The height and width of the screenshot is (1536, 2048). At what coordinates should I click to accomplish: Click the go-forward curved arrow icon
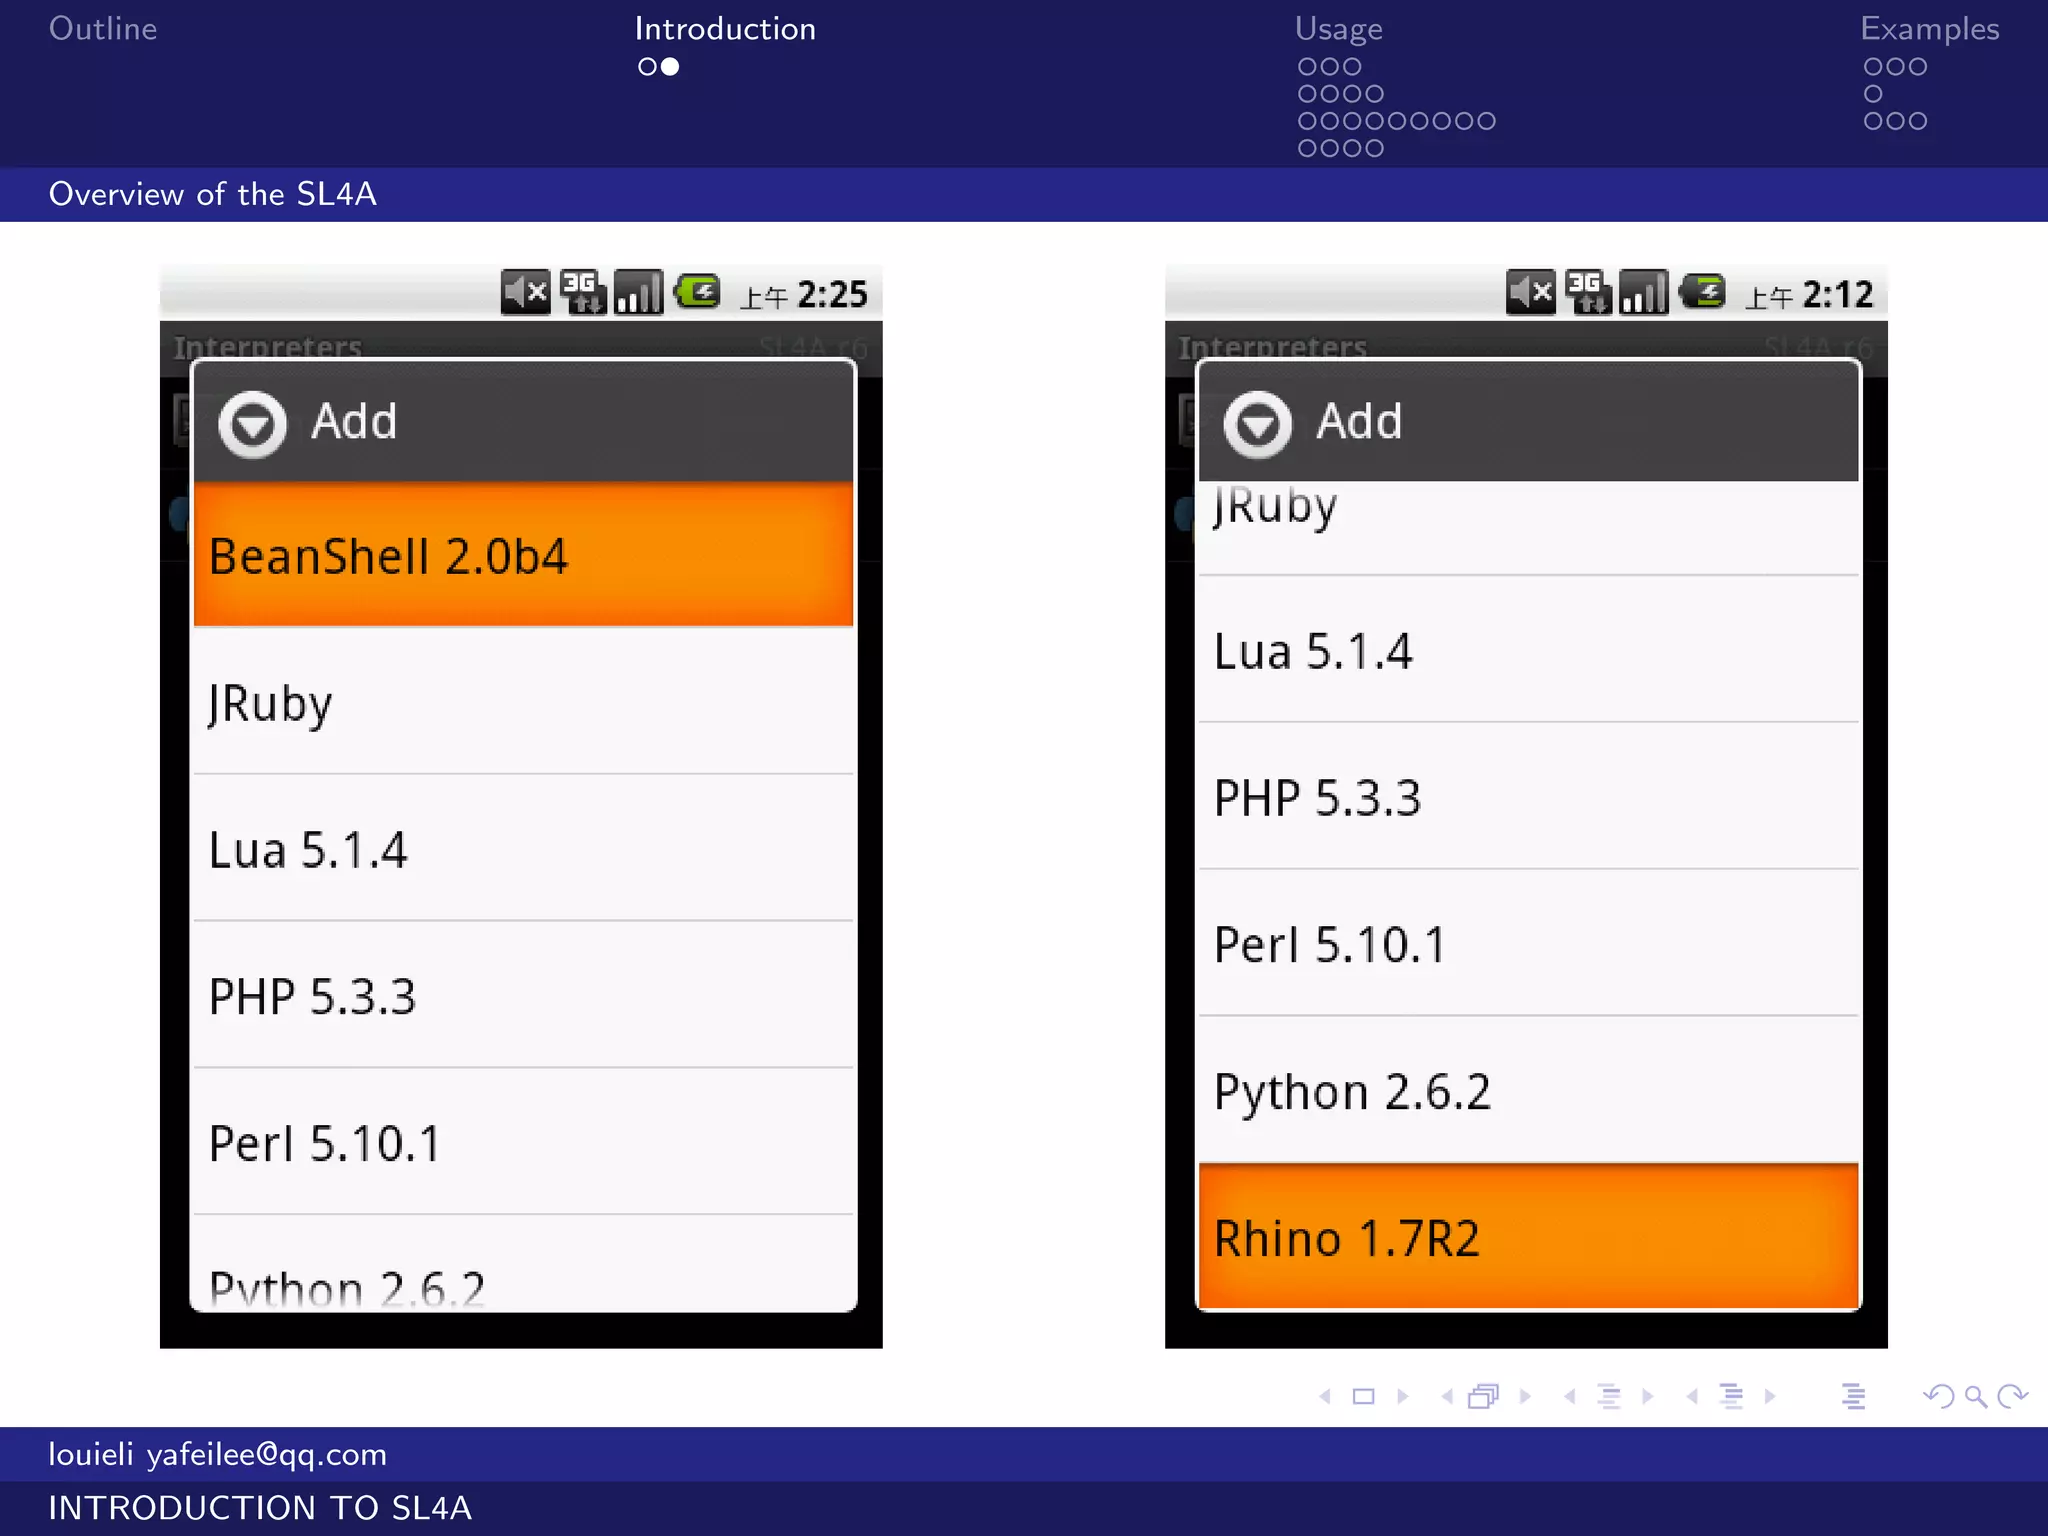2012,1396
